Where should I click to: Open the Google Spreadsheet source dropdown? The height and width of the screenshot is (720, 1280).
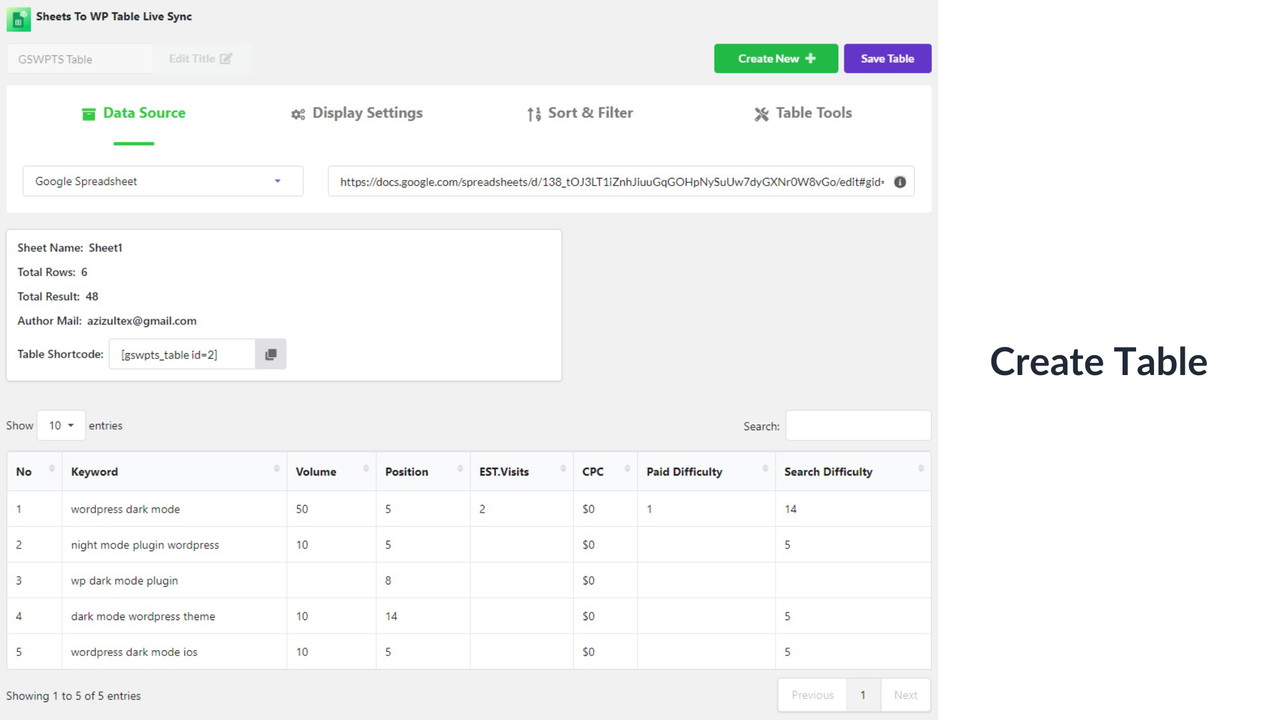163,181
